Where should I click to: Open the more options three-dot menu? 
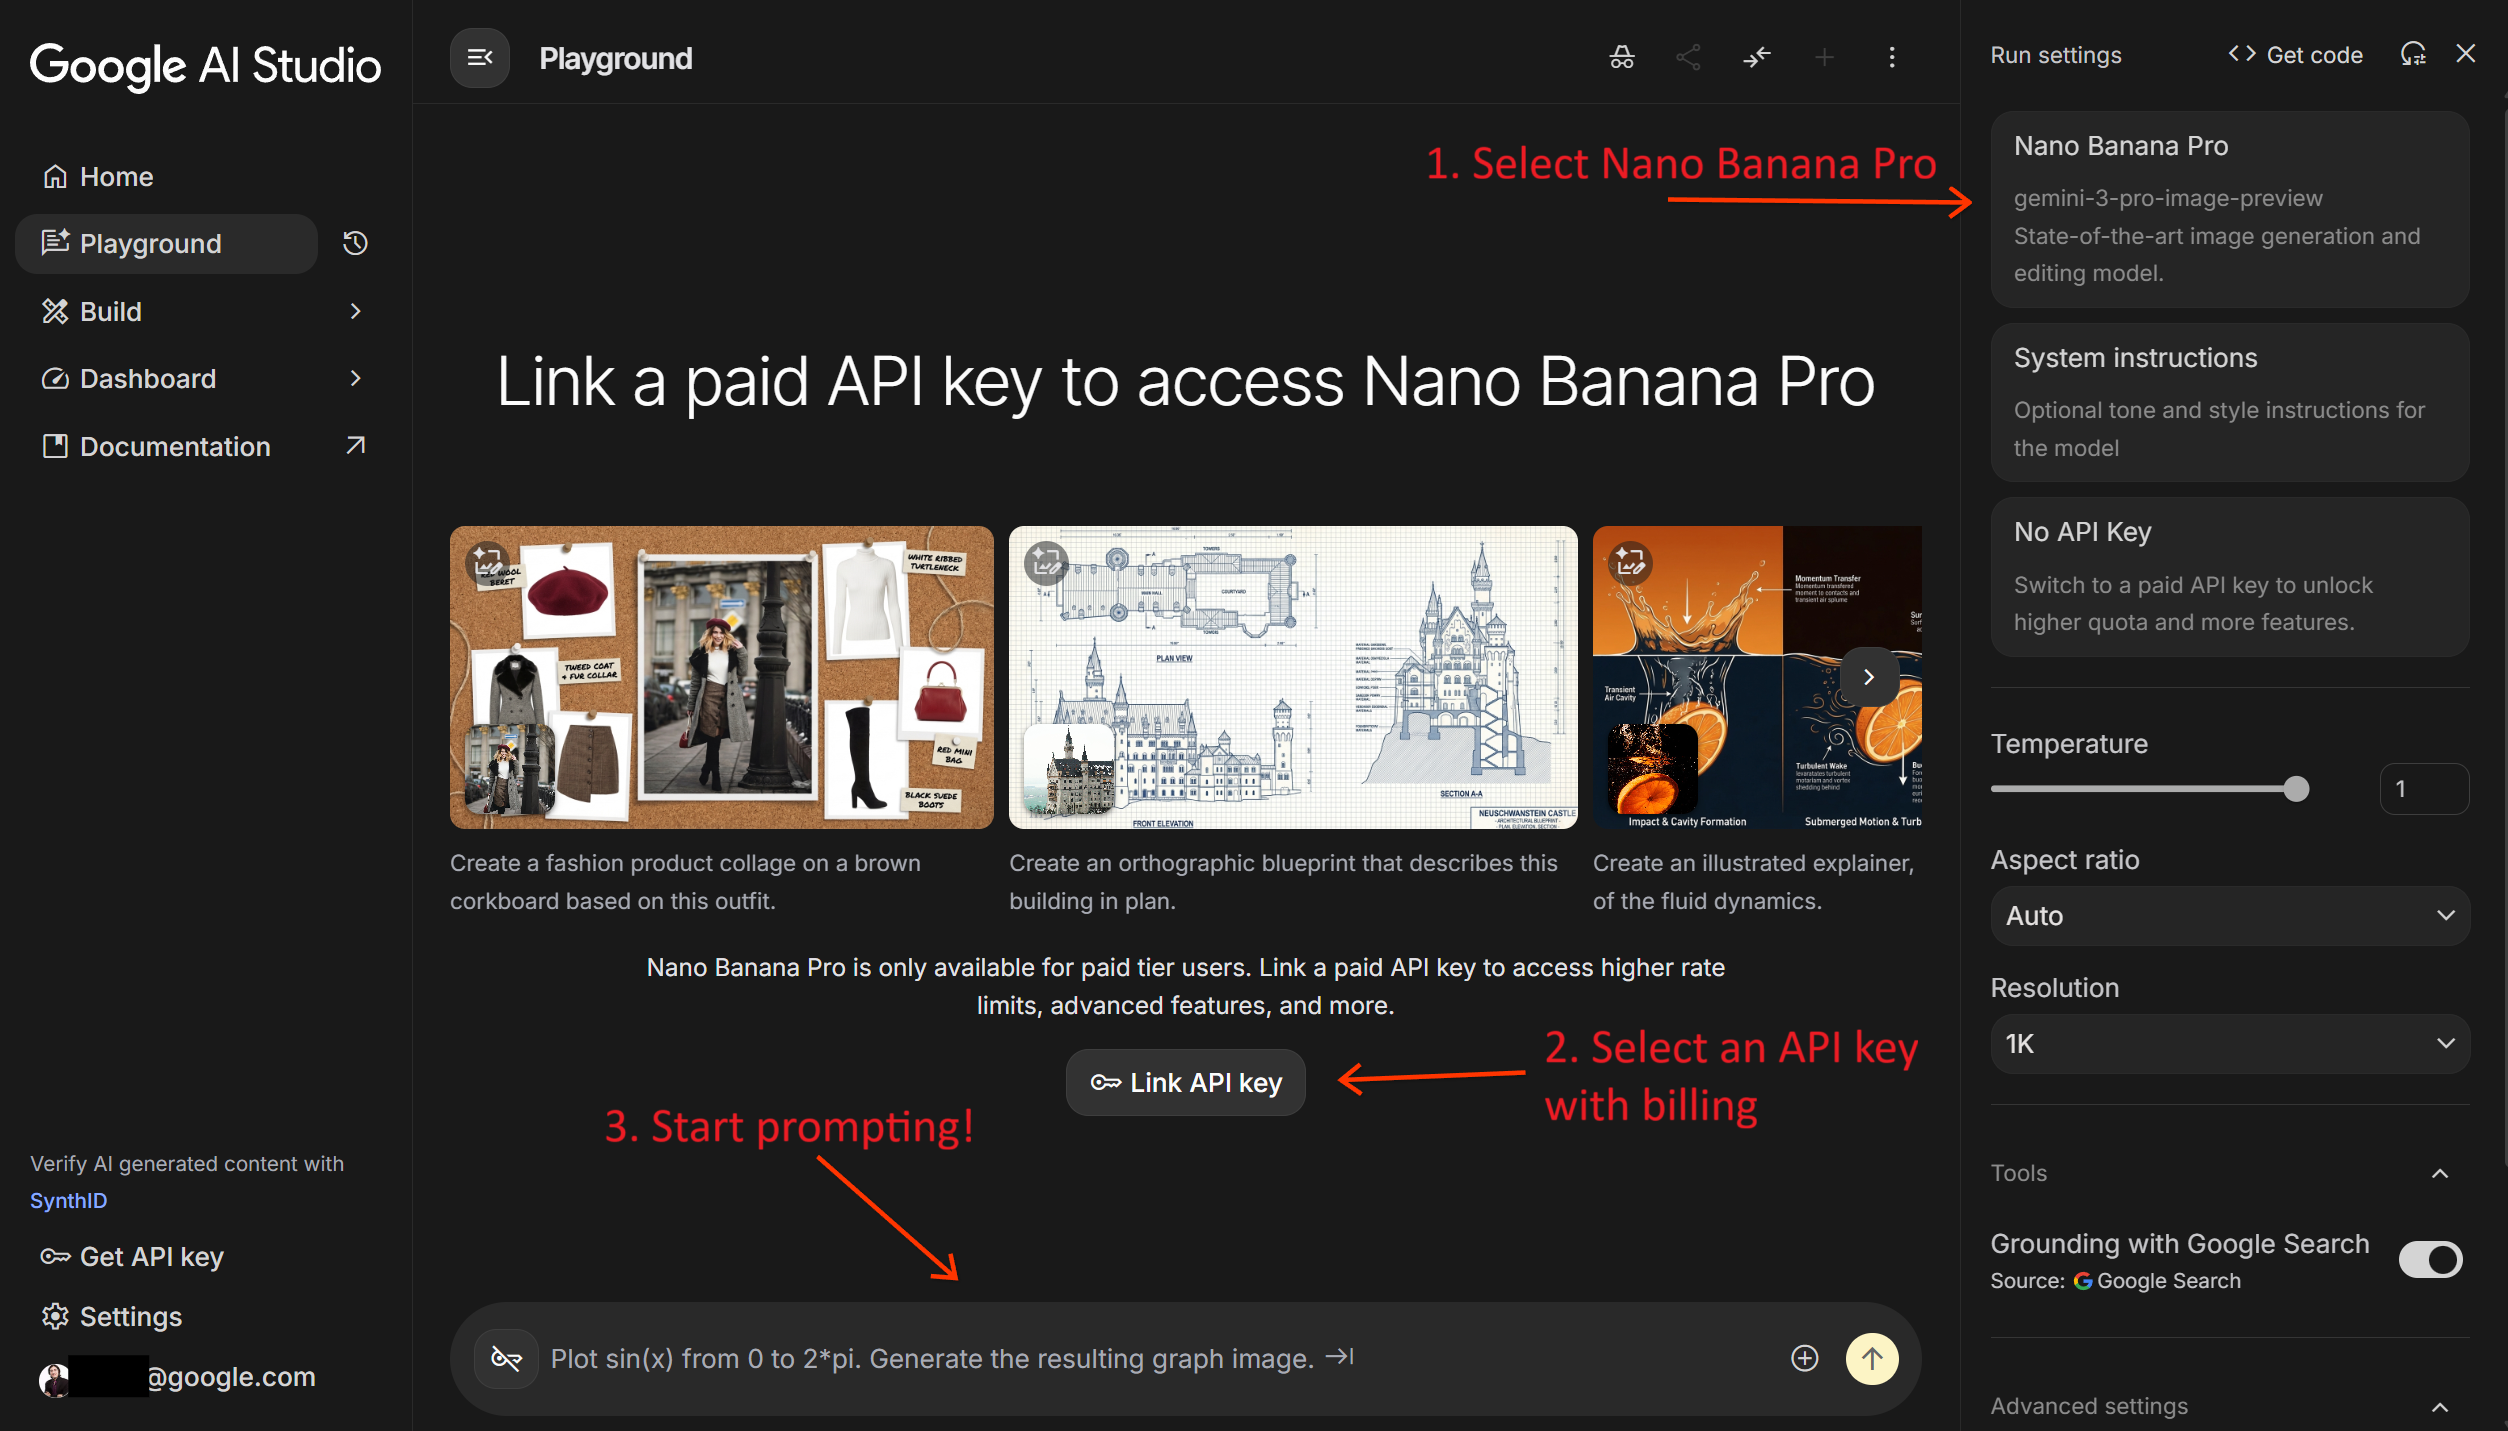coord(1891,57)
